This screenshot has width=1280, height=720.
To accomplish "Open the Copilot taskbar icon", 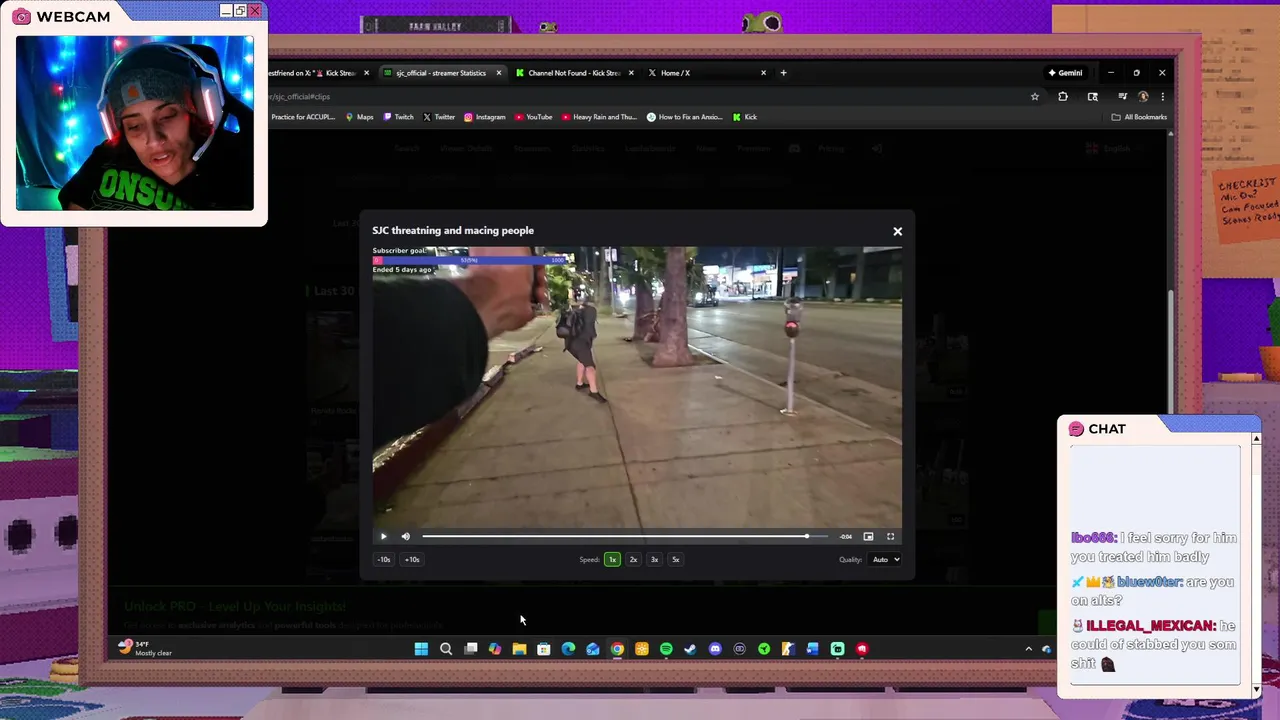I will coord(495,649).
